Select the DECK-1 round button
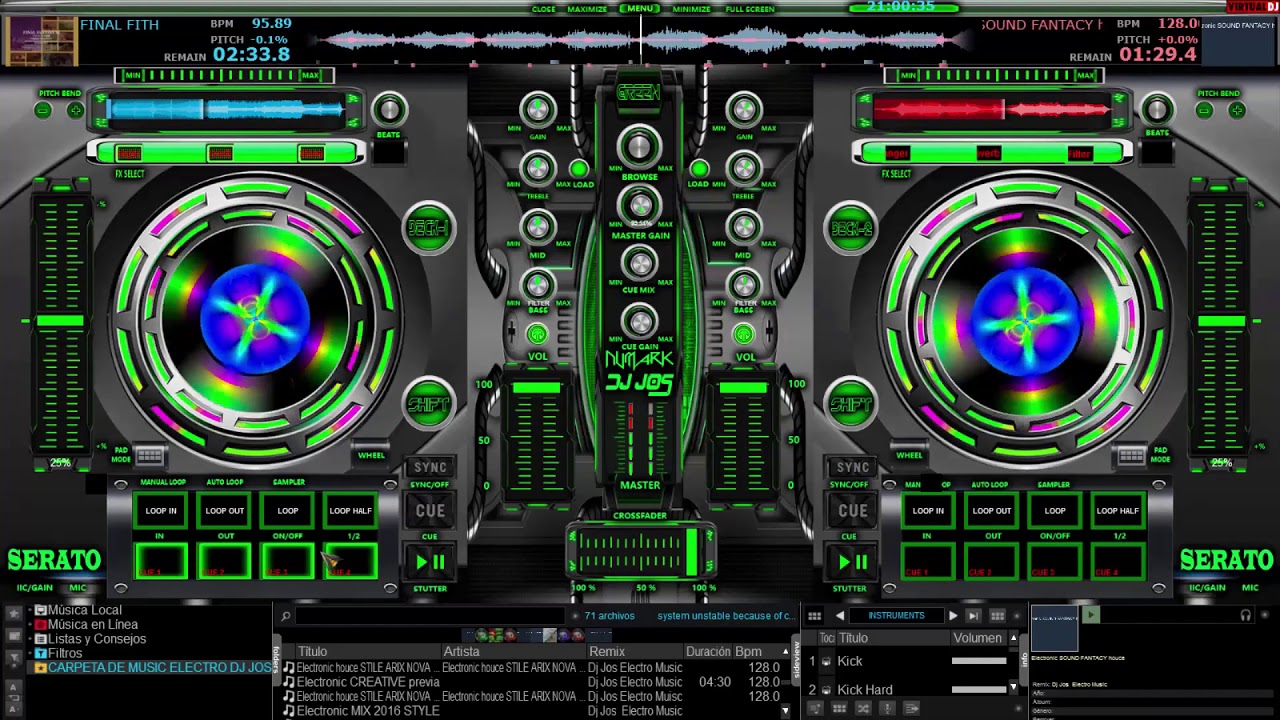Screen dimensions: 1280x720 click(429, 228)
